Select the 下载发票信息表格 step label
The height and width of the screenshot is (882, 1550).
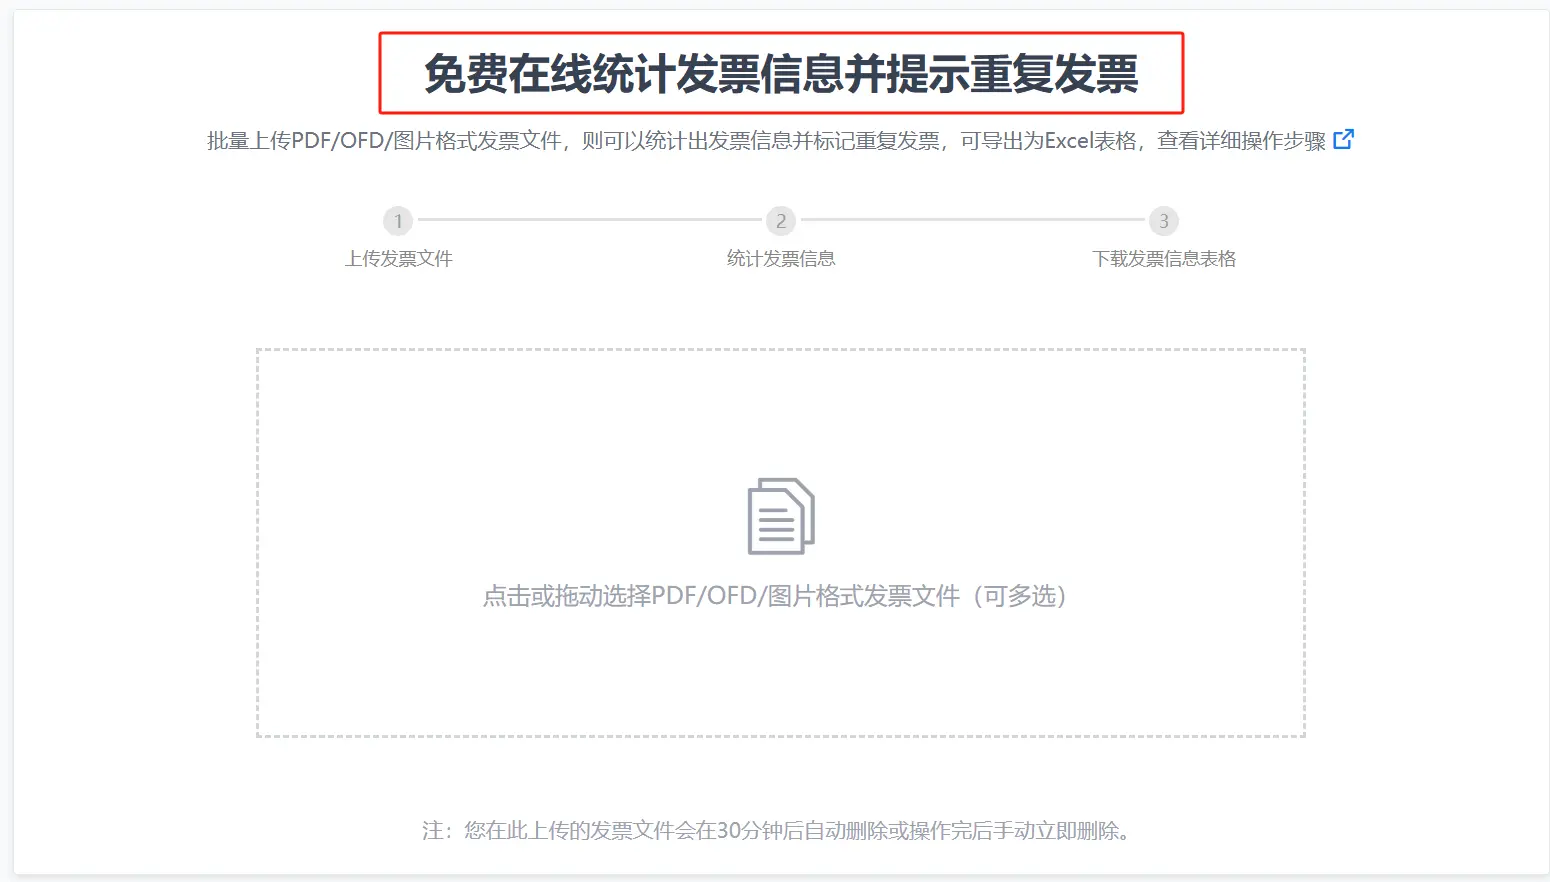coord(1164,259)
